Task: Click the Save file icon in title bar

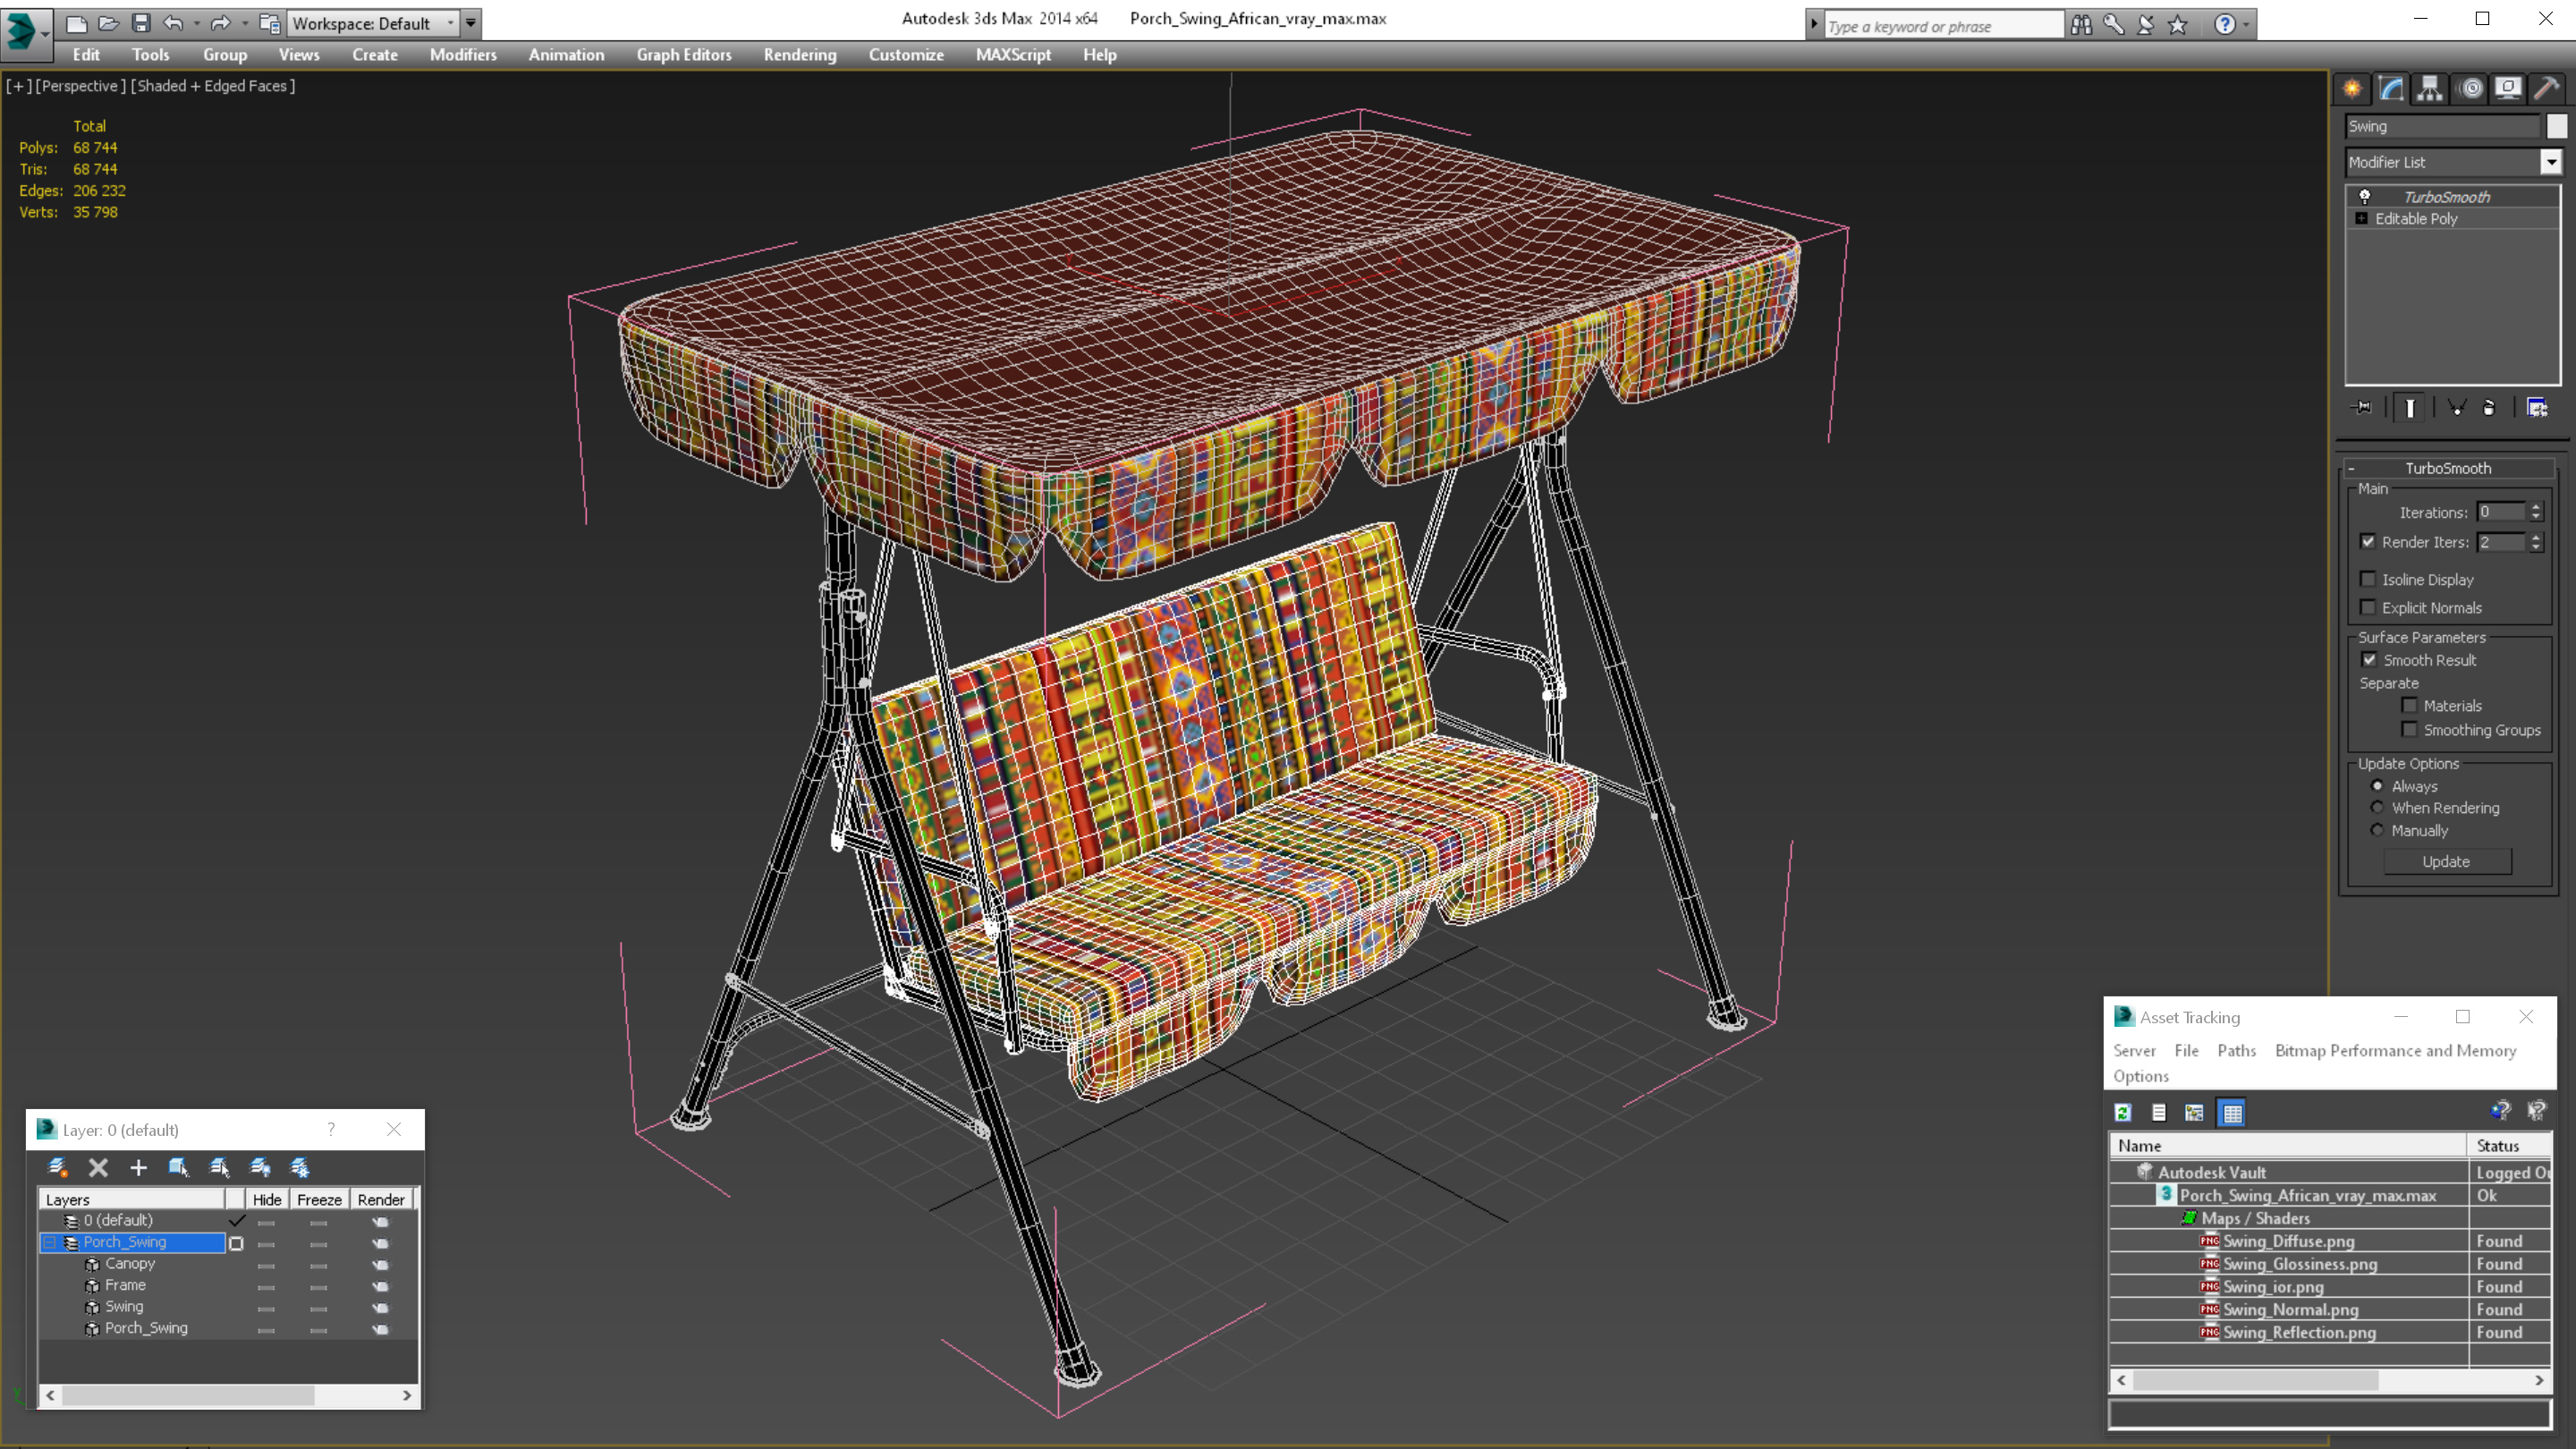Action: point(140,23)
